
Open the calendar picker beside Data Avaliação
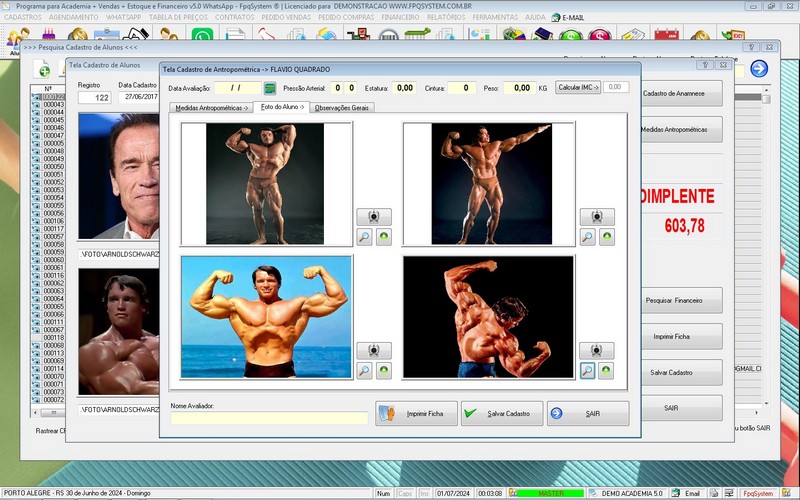pyautogui.click(x=268, y=88)
